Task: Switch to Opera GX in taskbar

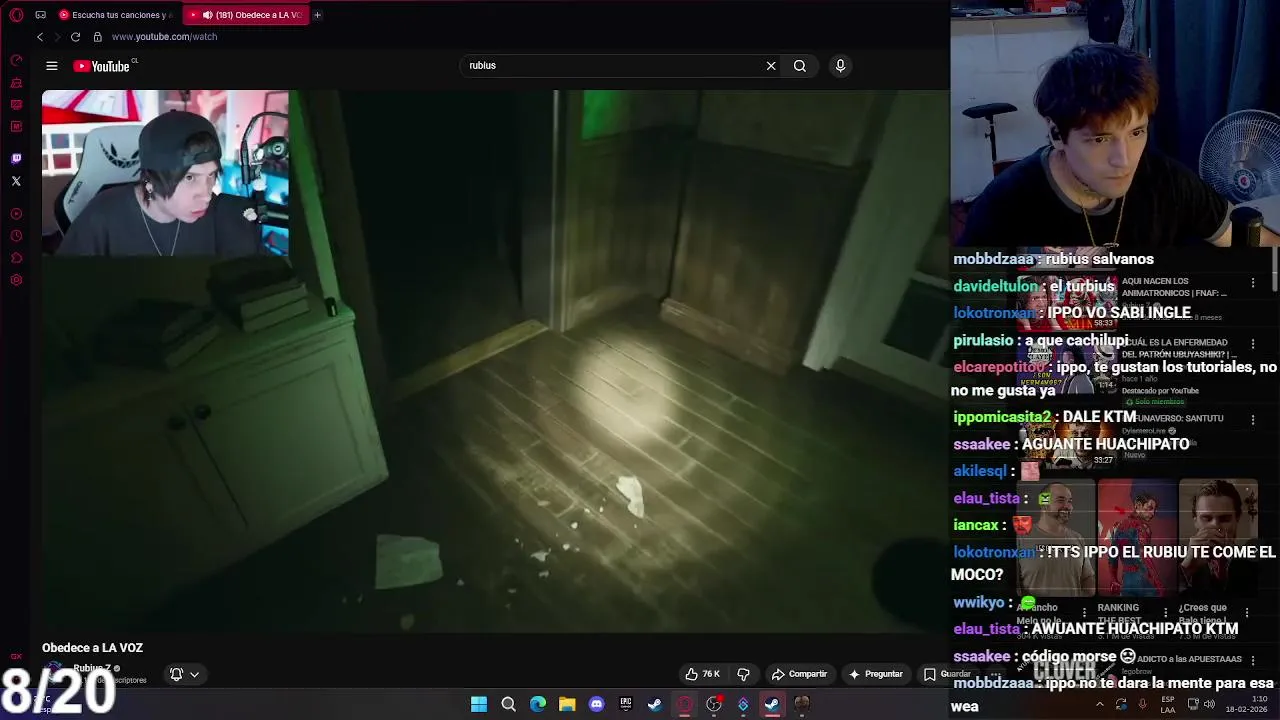Action: (685, 704)
